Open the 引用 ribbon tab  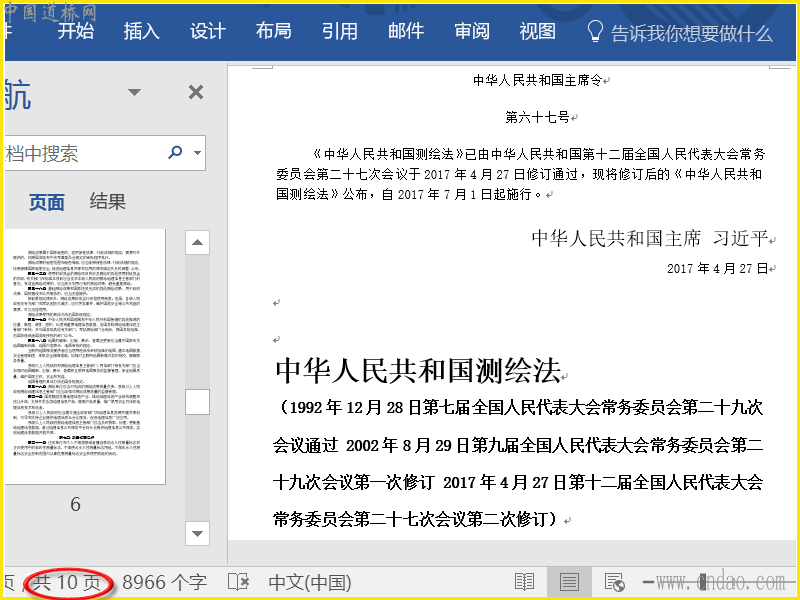(x=340, y=32)
